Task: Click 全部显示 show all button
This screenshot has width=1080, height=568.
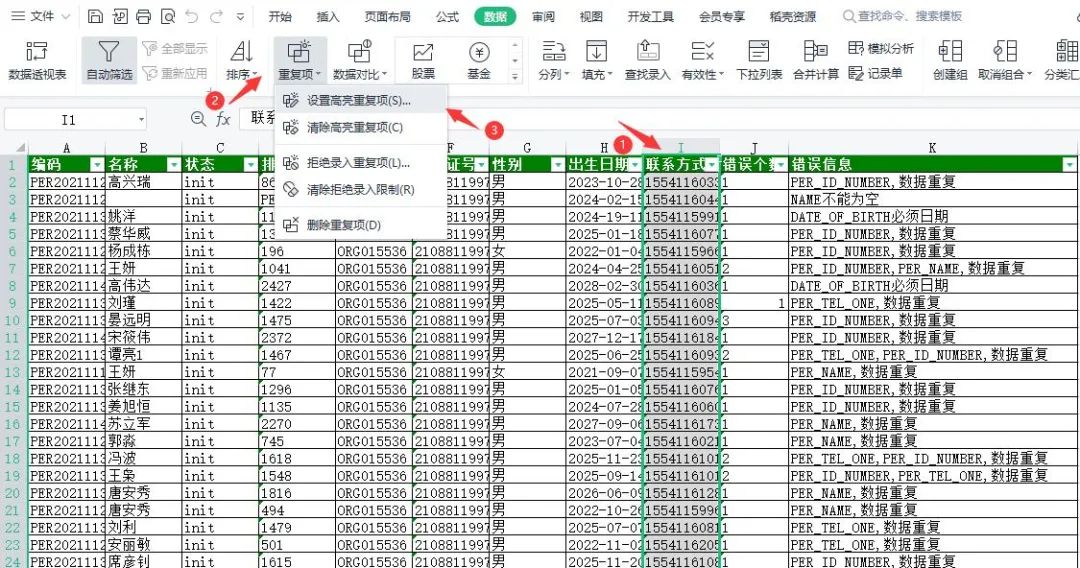Action: (x=175, y=48)
